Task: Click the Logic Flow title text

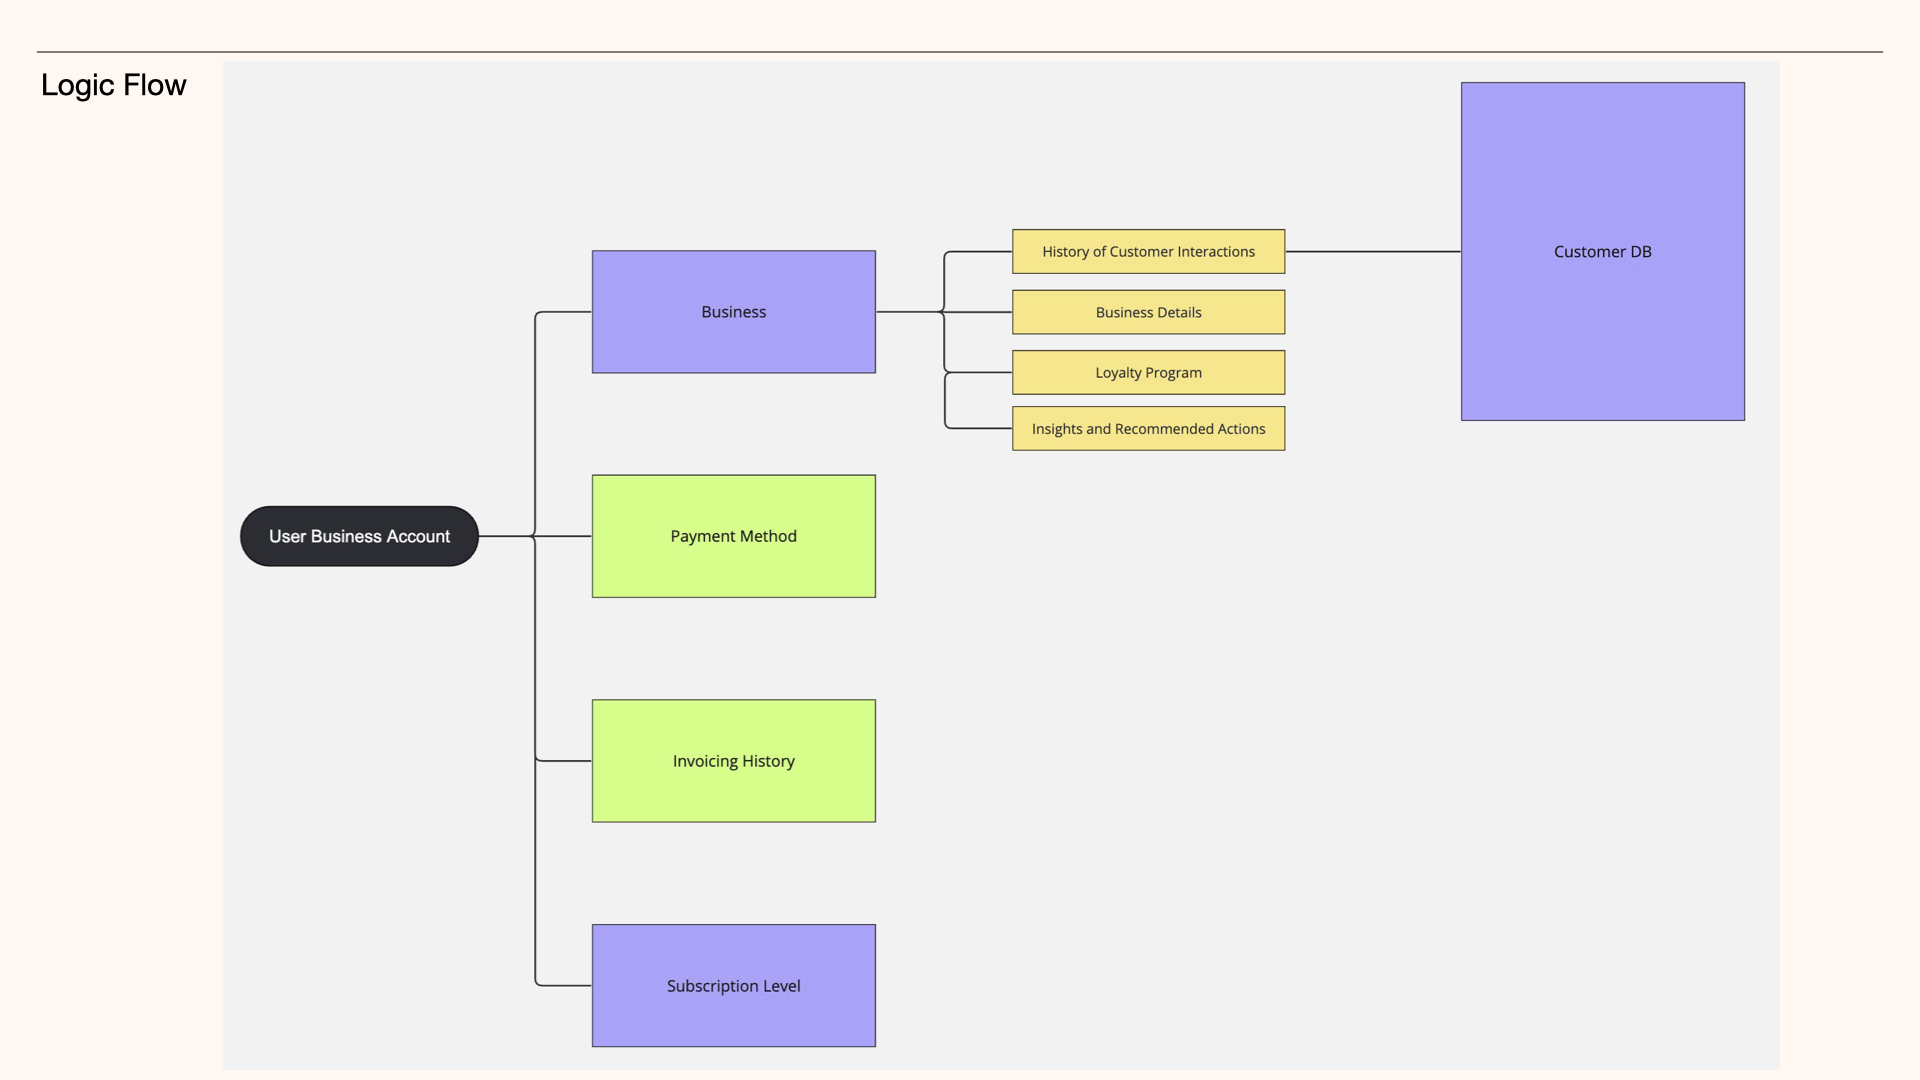Action: [x=113, y=85]
